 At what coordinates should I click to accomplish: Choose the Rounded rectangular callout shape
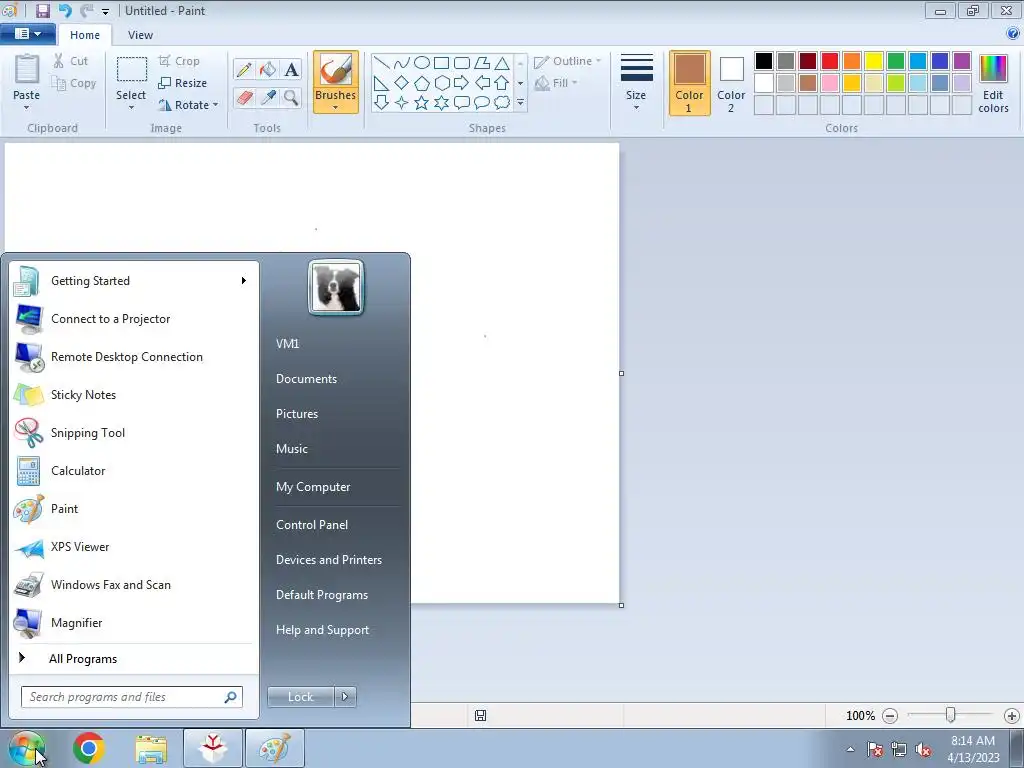pyautogui.click(x=461, y=103)
